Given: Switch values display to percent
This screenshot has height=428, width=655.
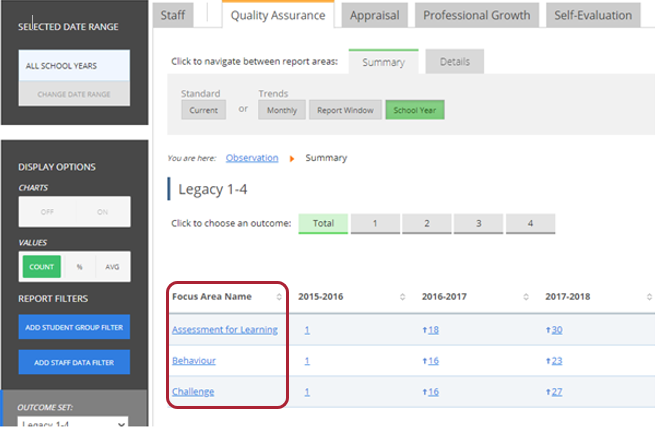Looking at the screenshot, I should coord(79,267).
